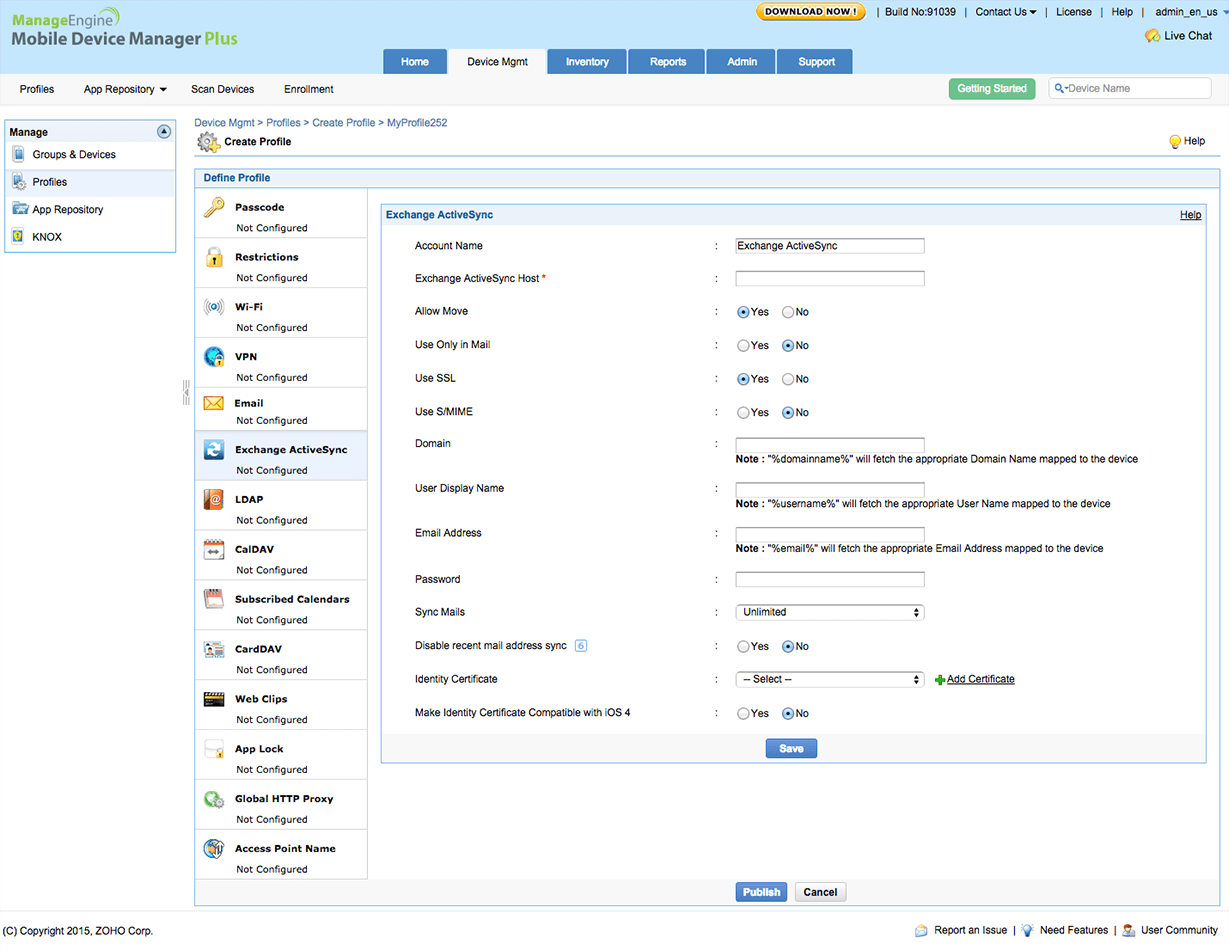
Task: Switch to the Home tab
Action: click(415, 62)
